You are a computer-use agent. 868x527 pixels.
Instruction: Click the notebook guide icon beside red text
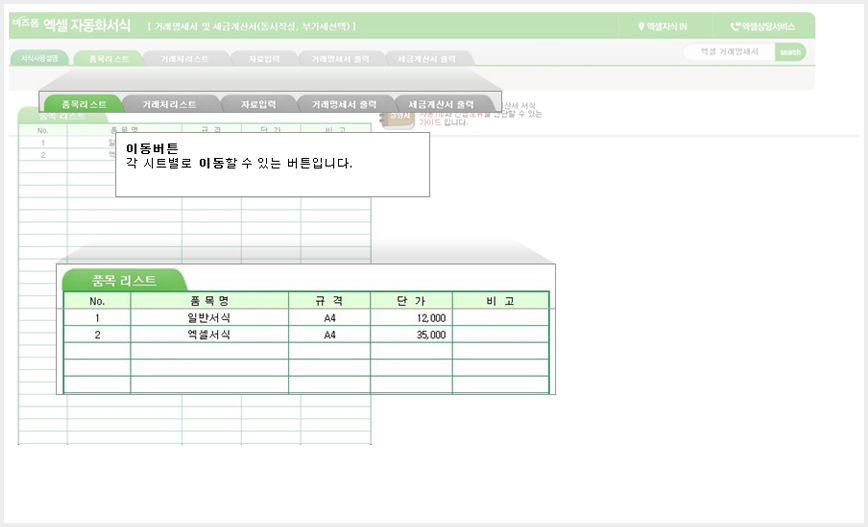pos(397,119)
